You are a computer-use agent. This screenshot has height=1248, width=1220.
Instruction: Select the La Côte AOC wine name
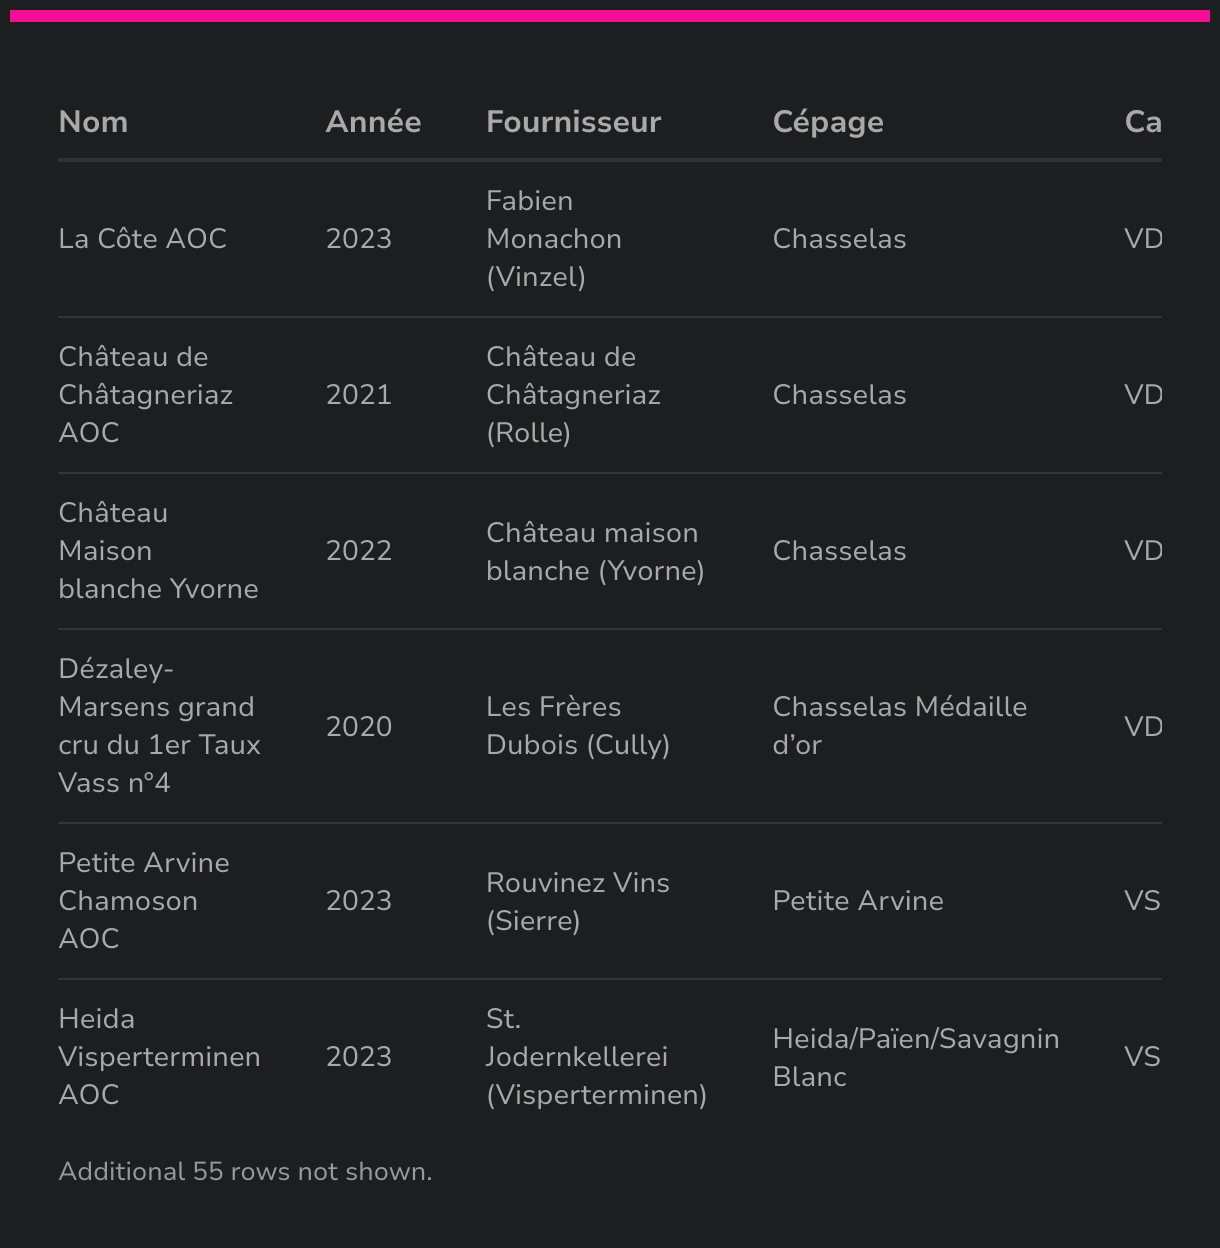click(x=142, y=239)
